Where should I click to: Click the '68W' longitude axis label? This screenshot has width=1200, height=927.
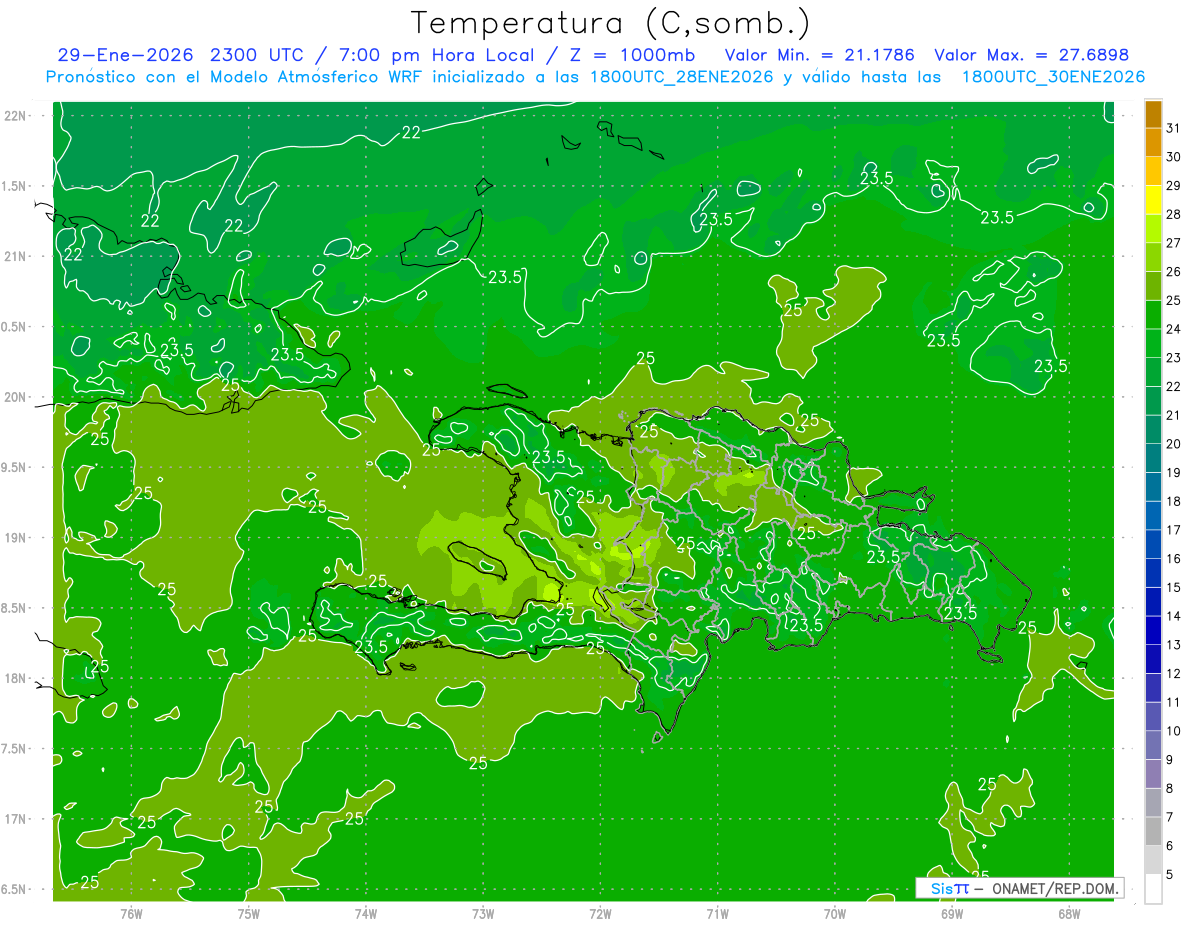pos(1069,913)
